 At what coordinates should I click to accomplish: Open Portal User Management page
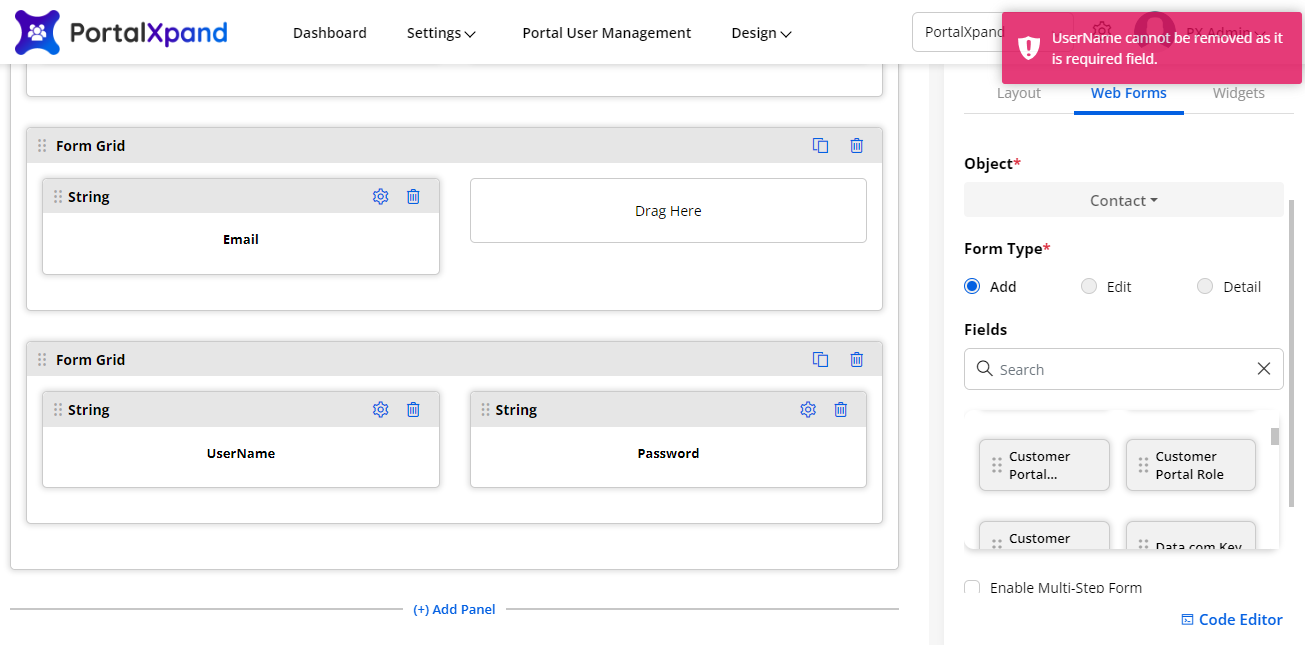click(x=606, y=33)
